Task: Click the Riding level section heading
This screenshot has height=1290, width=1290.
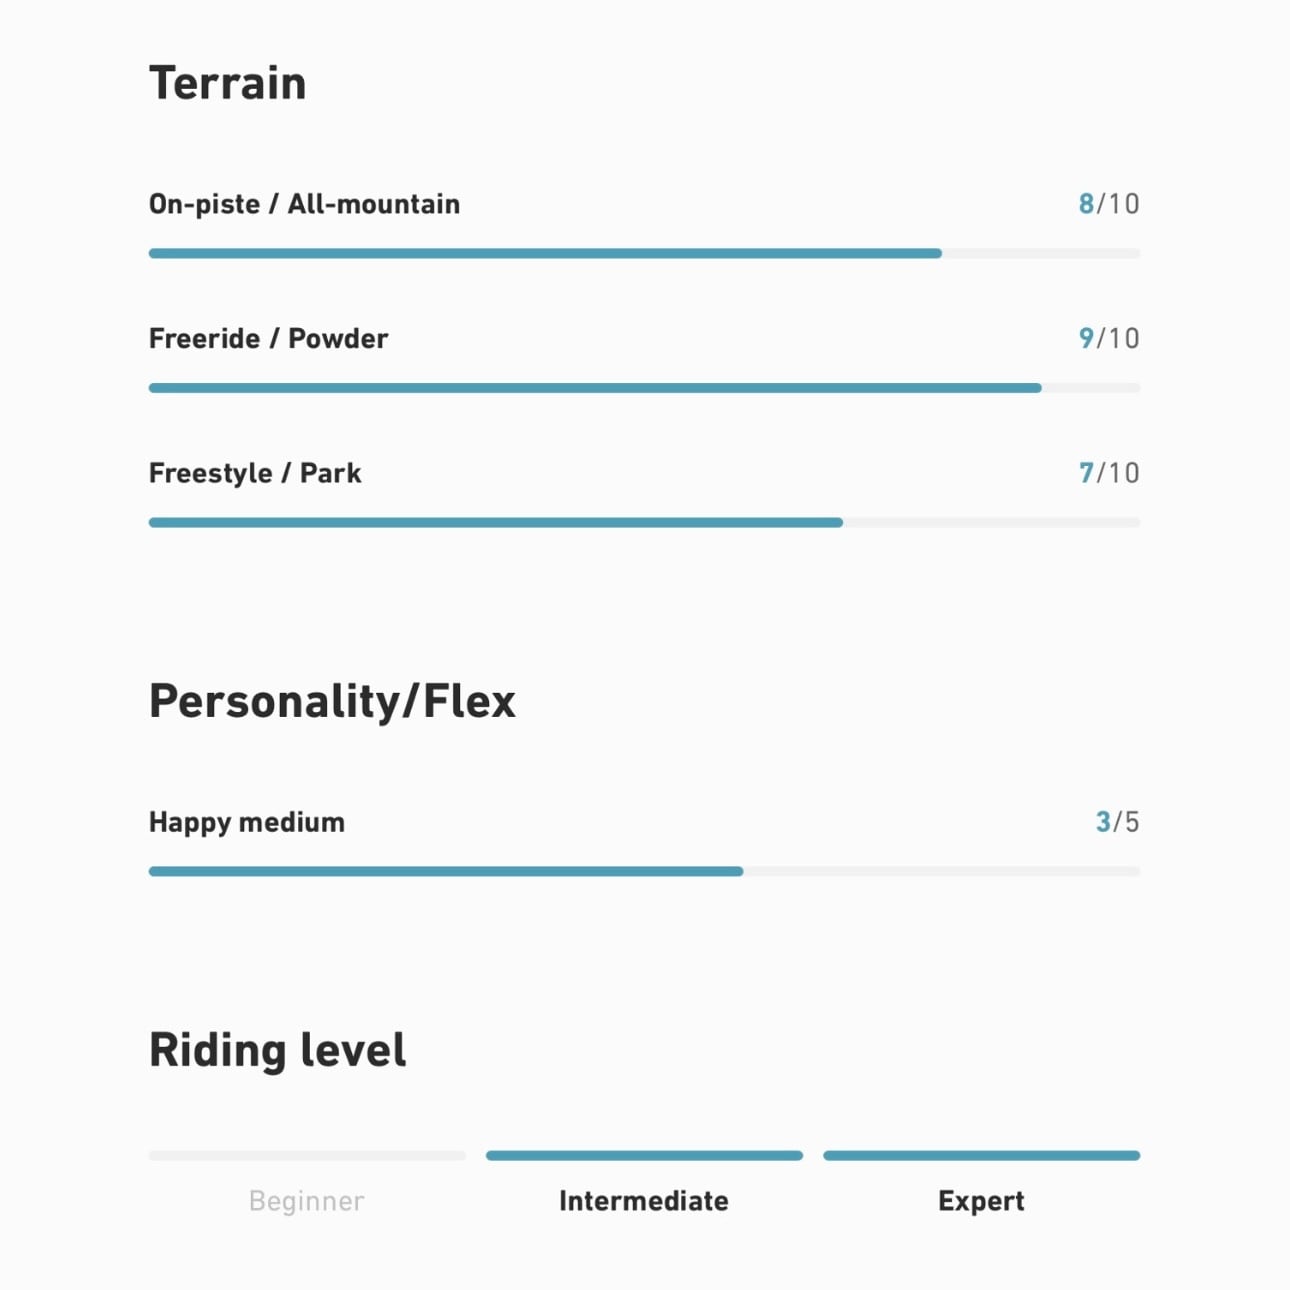Action: (x=277, y=1050)
